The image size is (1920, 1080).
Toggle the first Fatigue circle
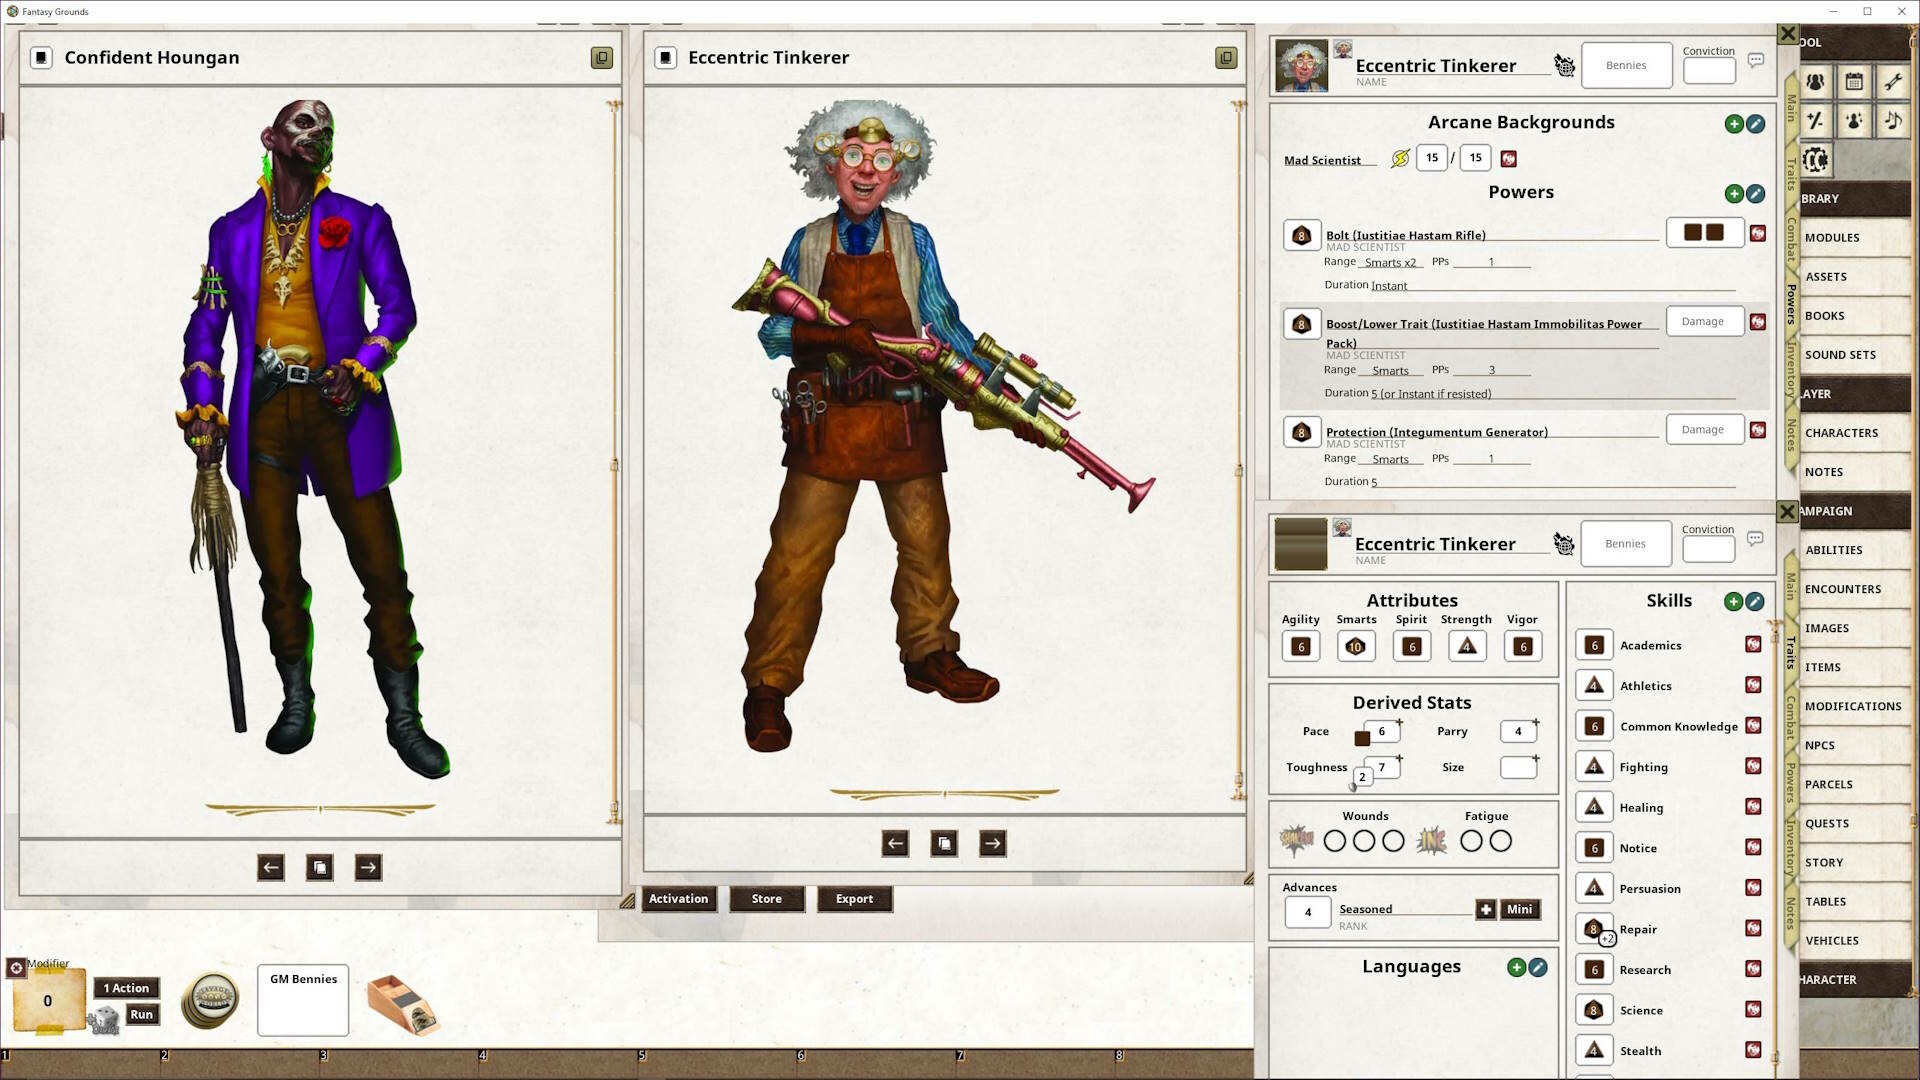1471,841
